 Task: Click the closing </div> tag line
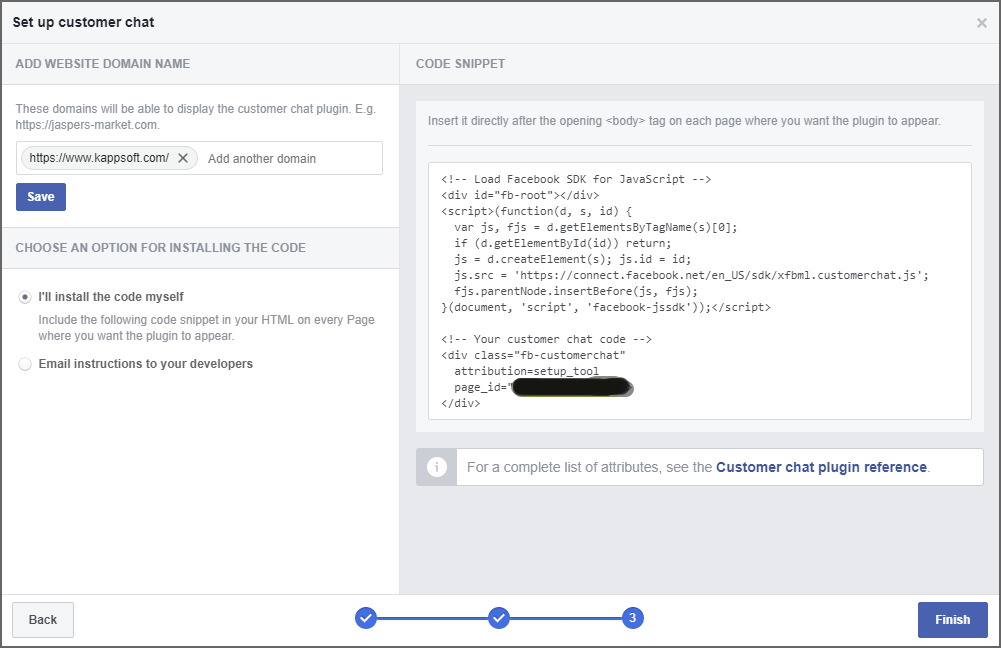460,403
